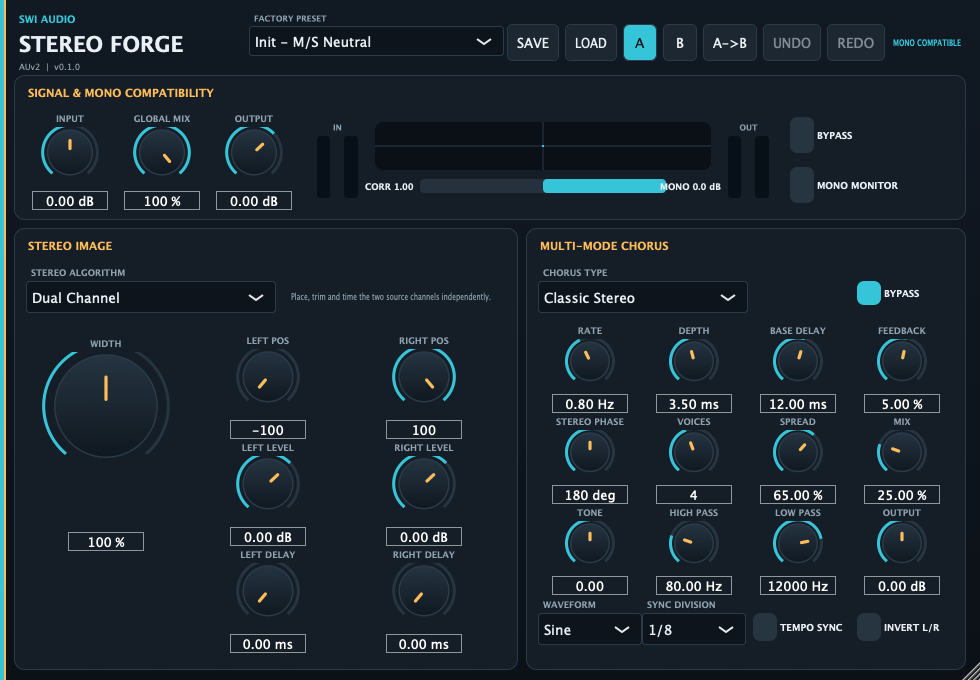
Task: Click the MONO COMPATIBLE label
Action: (x=927, y=43)
